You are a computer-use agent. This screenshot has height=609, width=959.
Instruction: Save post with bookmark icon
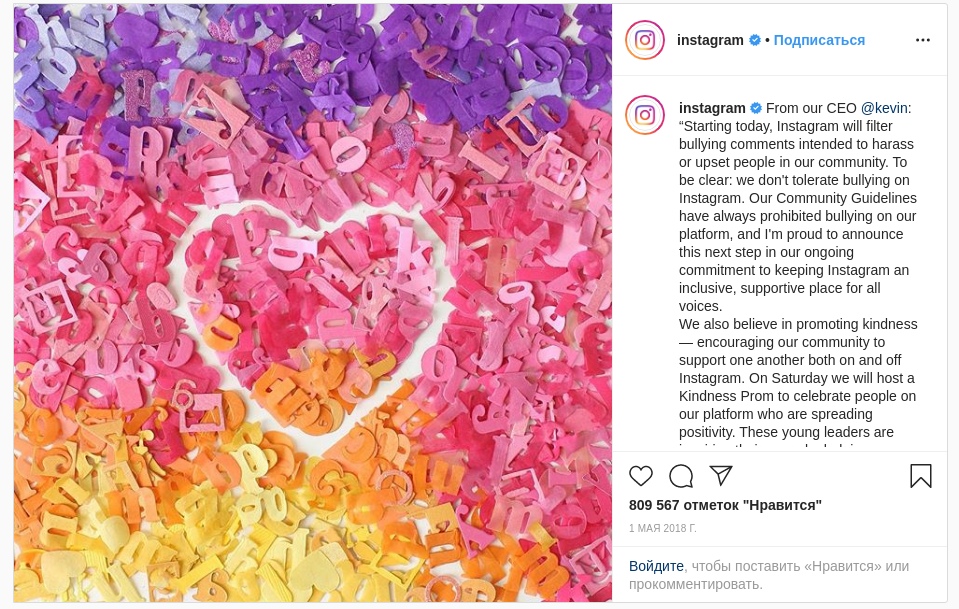920,476
